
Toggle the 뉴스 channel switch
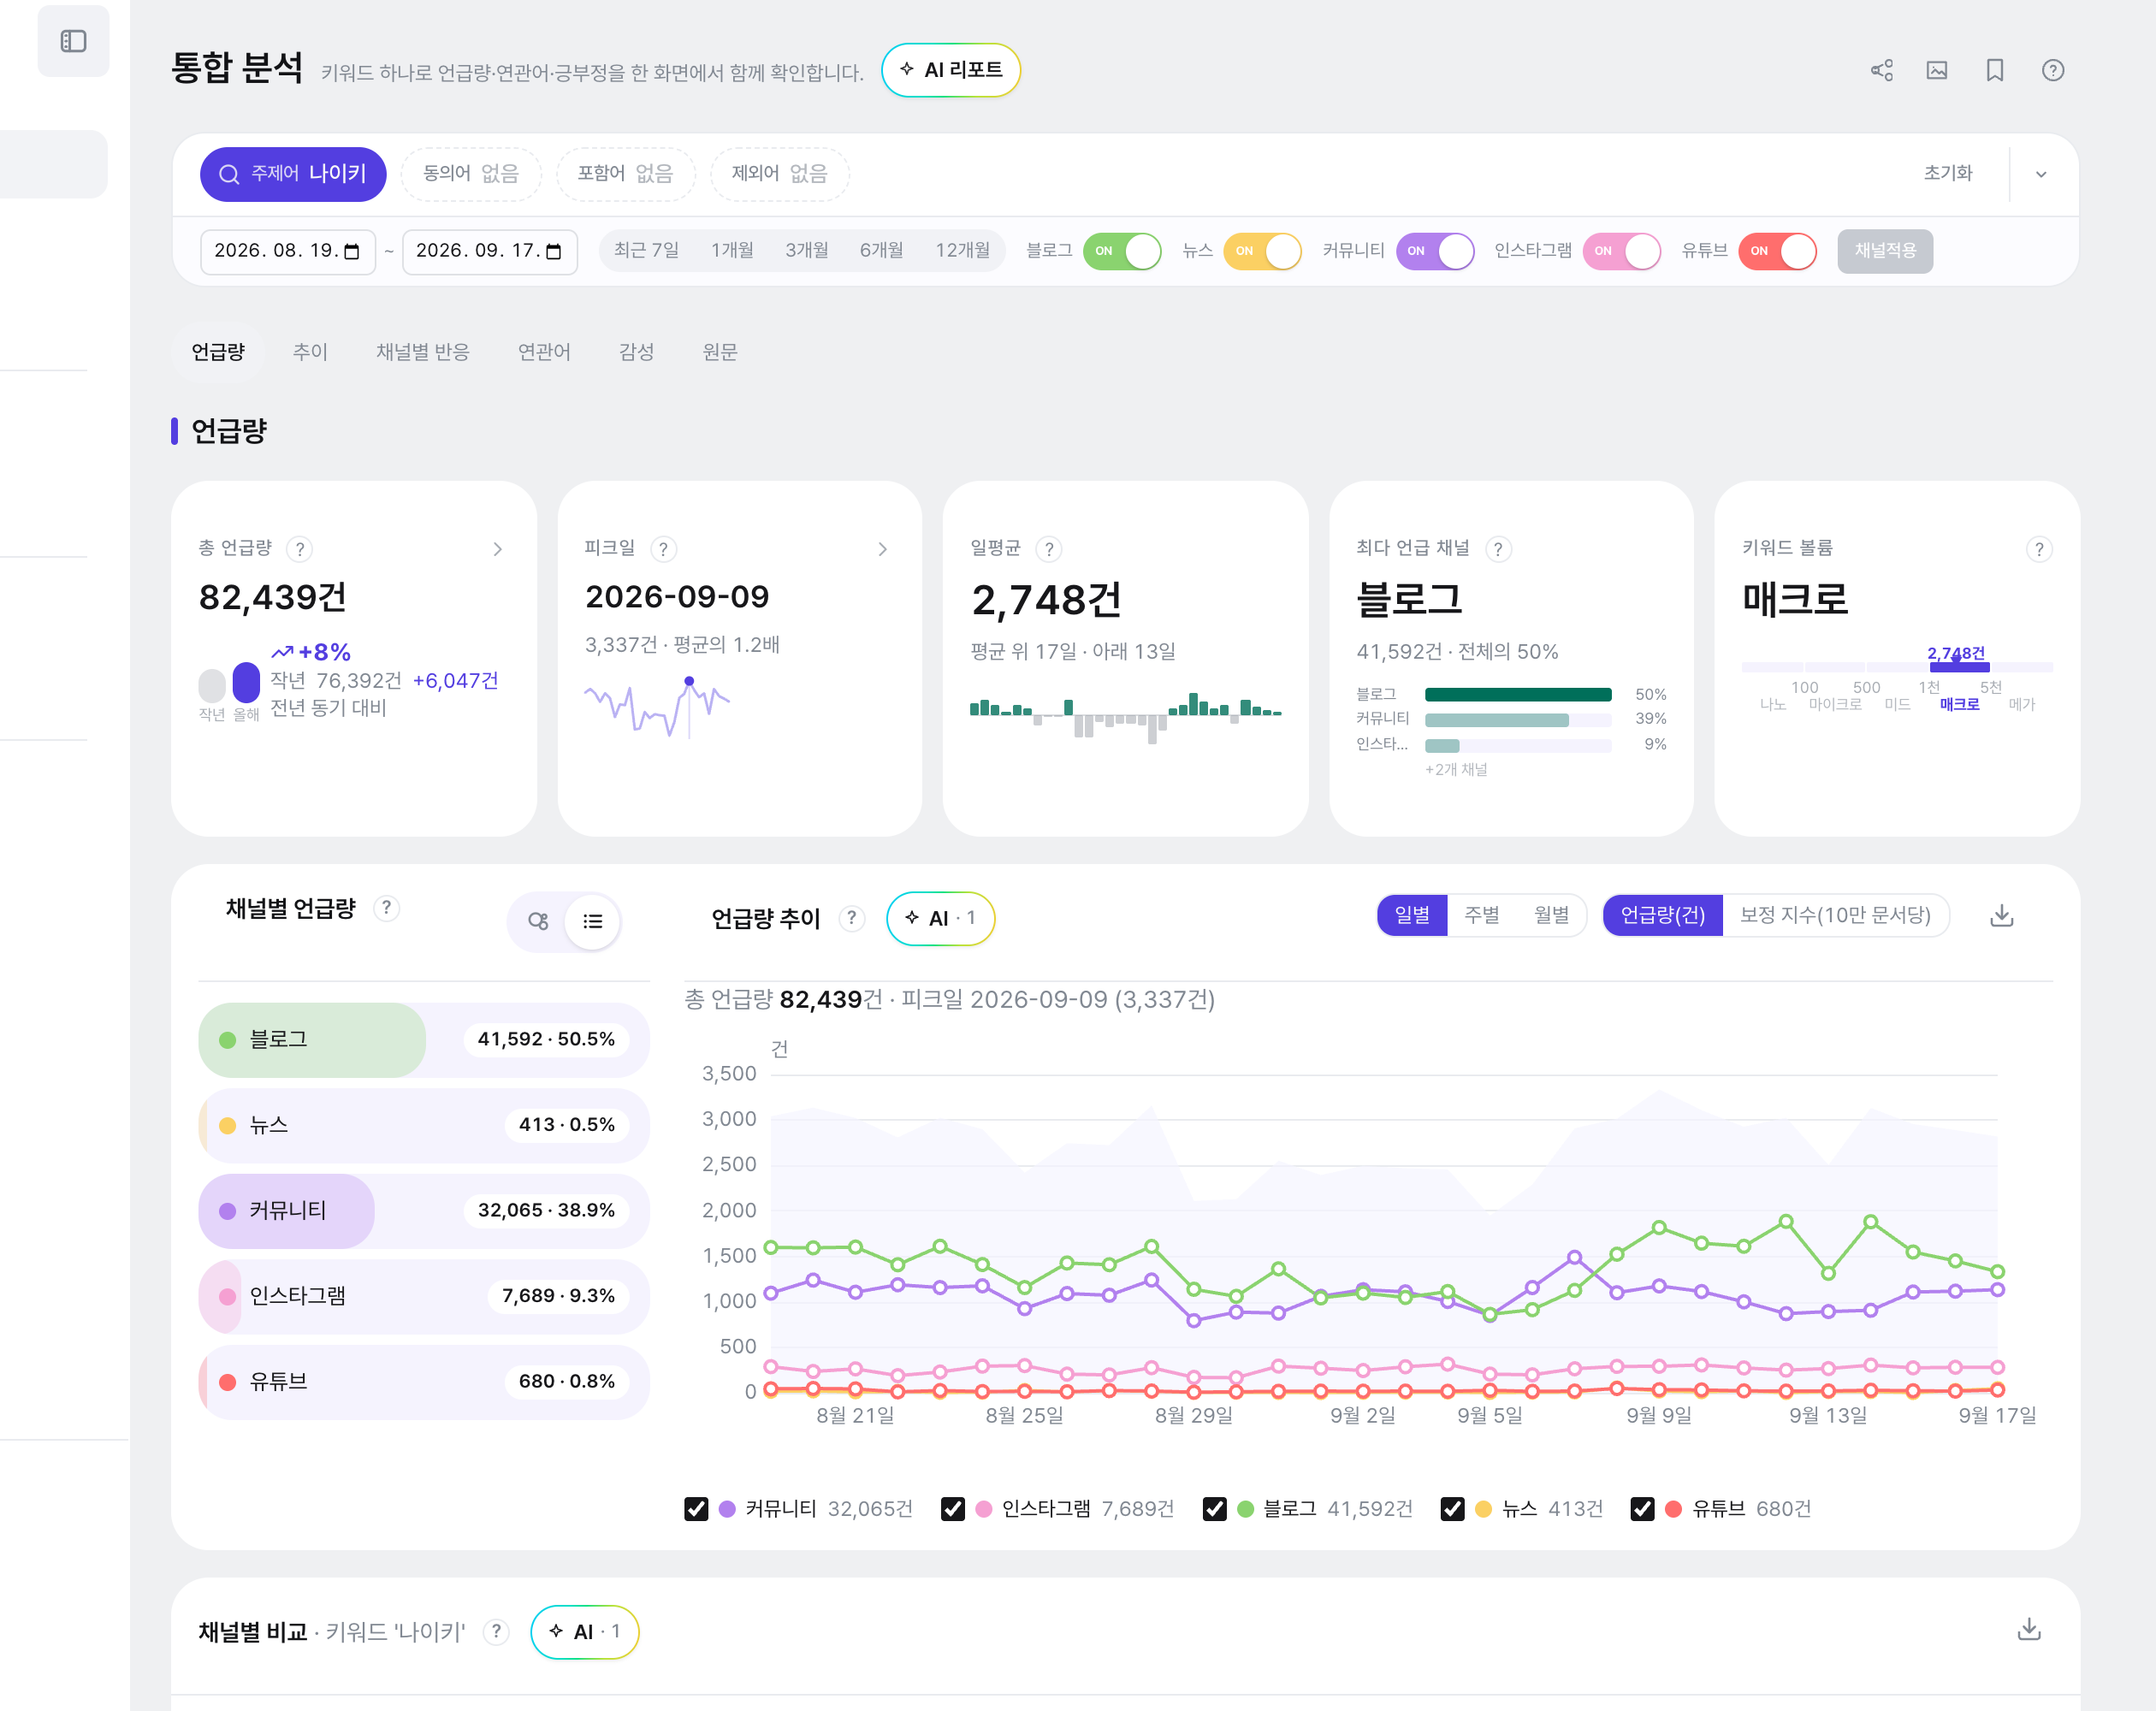pos(1262,251)
